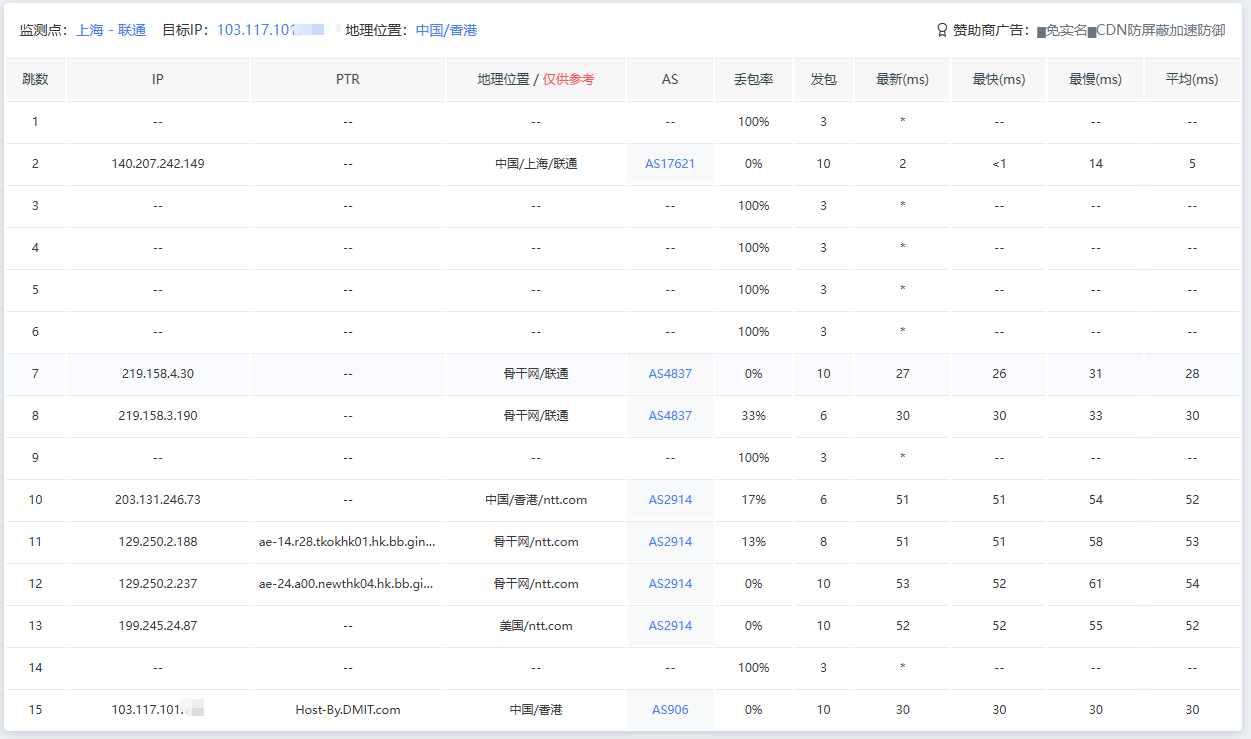Open the 中国/香港 location link in header
Screen dimensions: 1251x739
click(447, 30)
